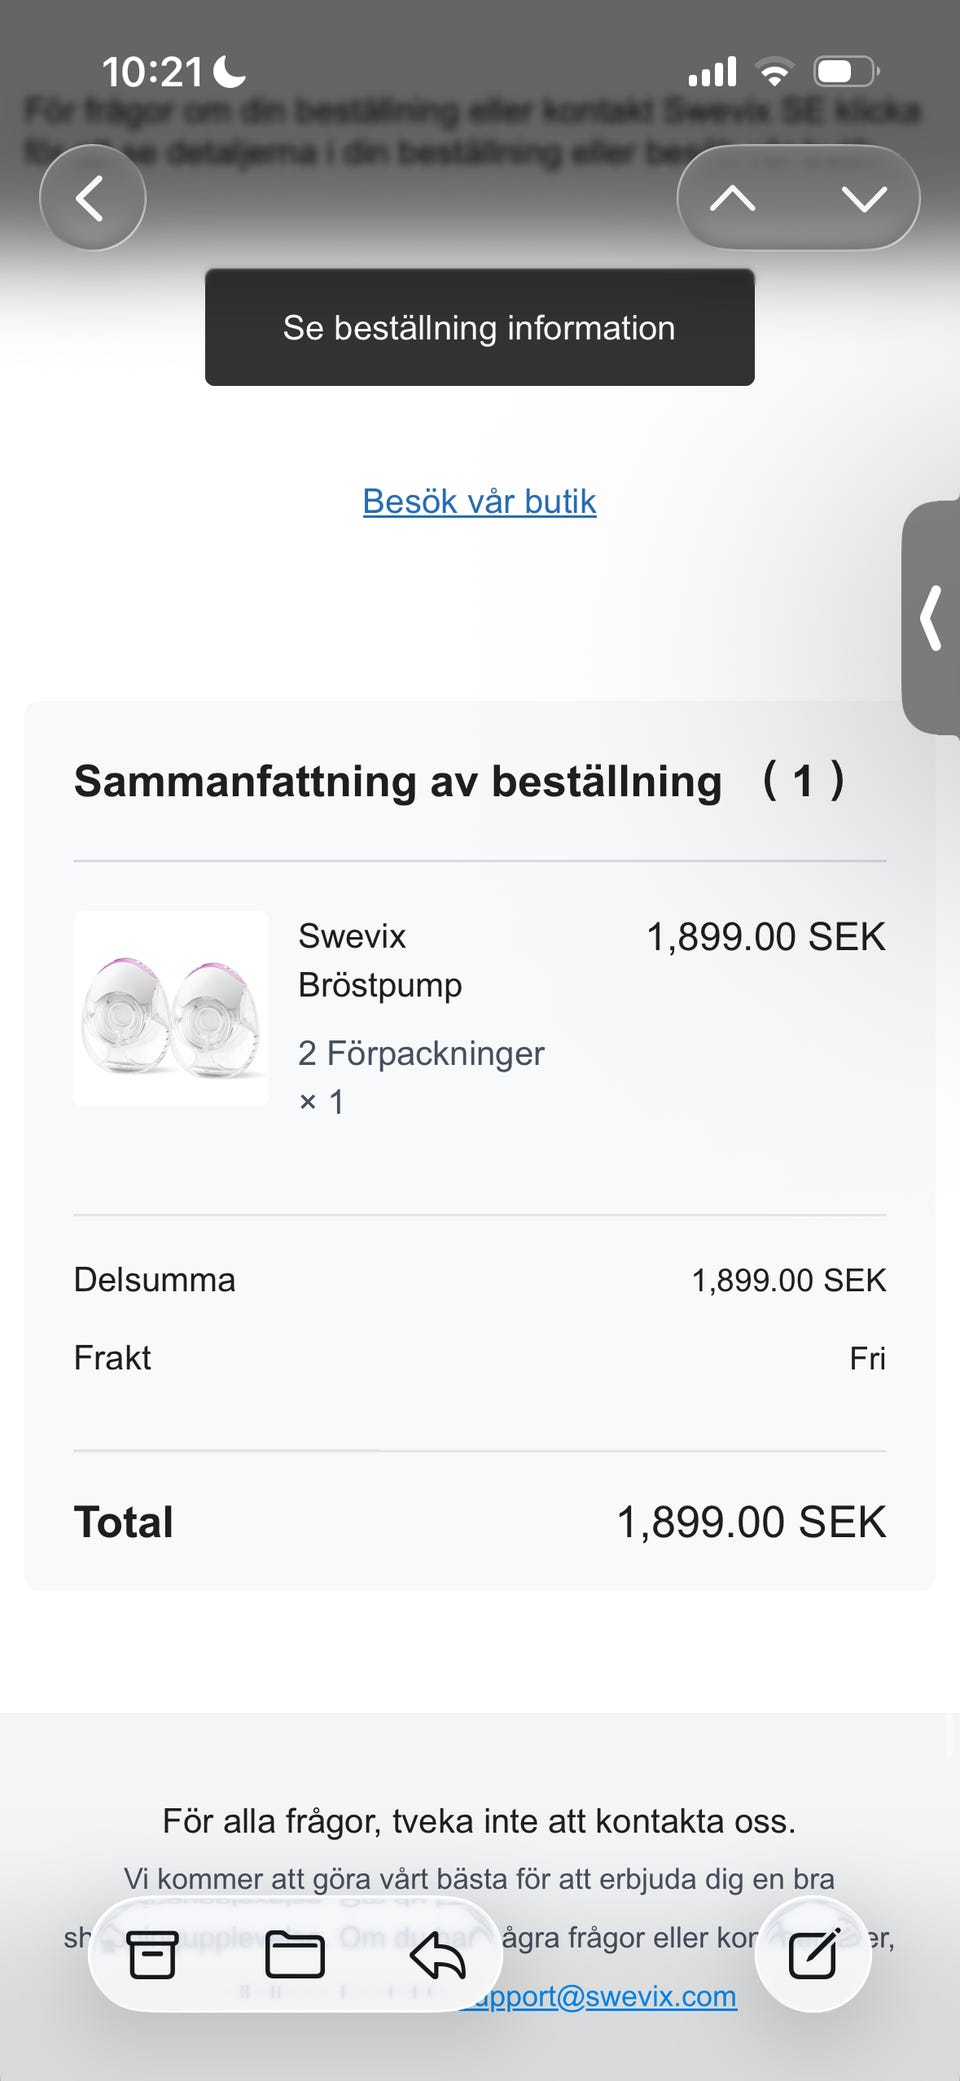Tap the battery indicator in status bar

[x=846, y=72]
